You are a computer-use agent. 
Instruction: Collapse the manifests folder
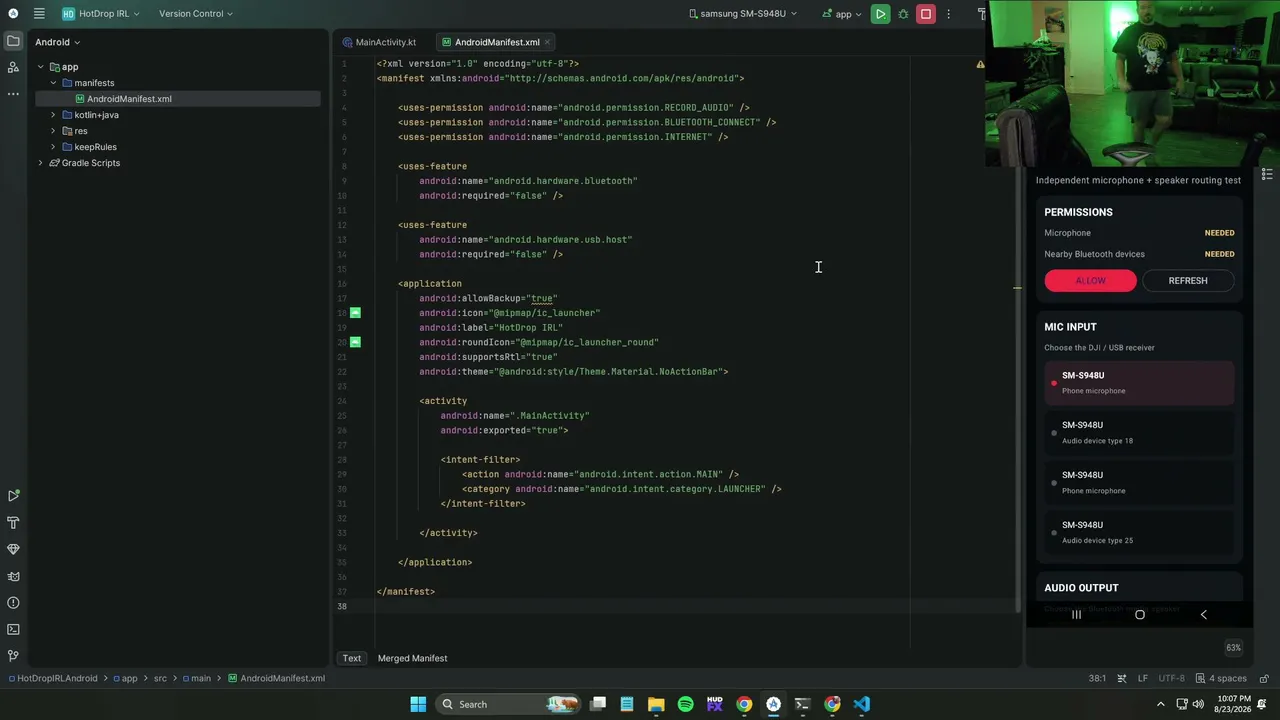pyautogui.click(x=53, y=83)
